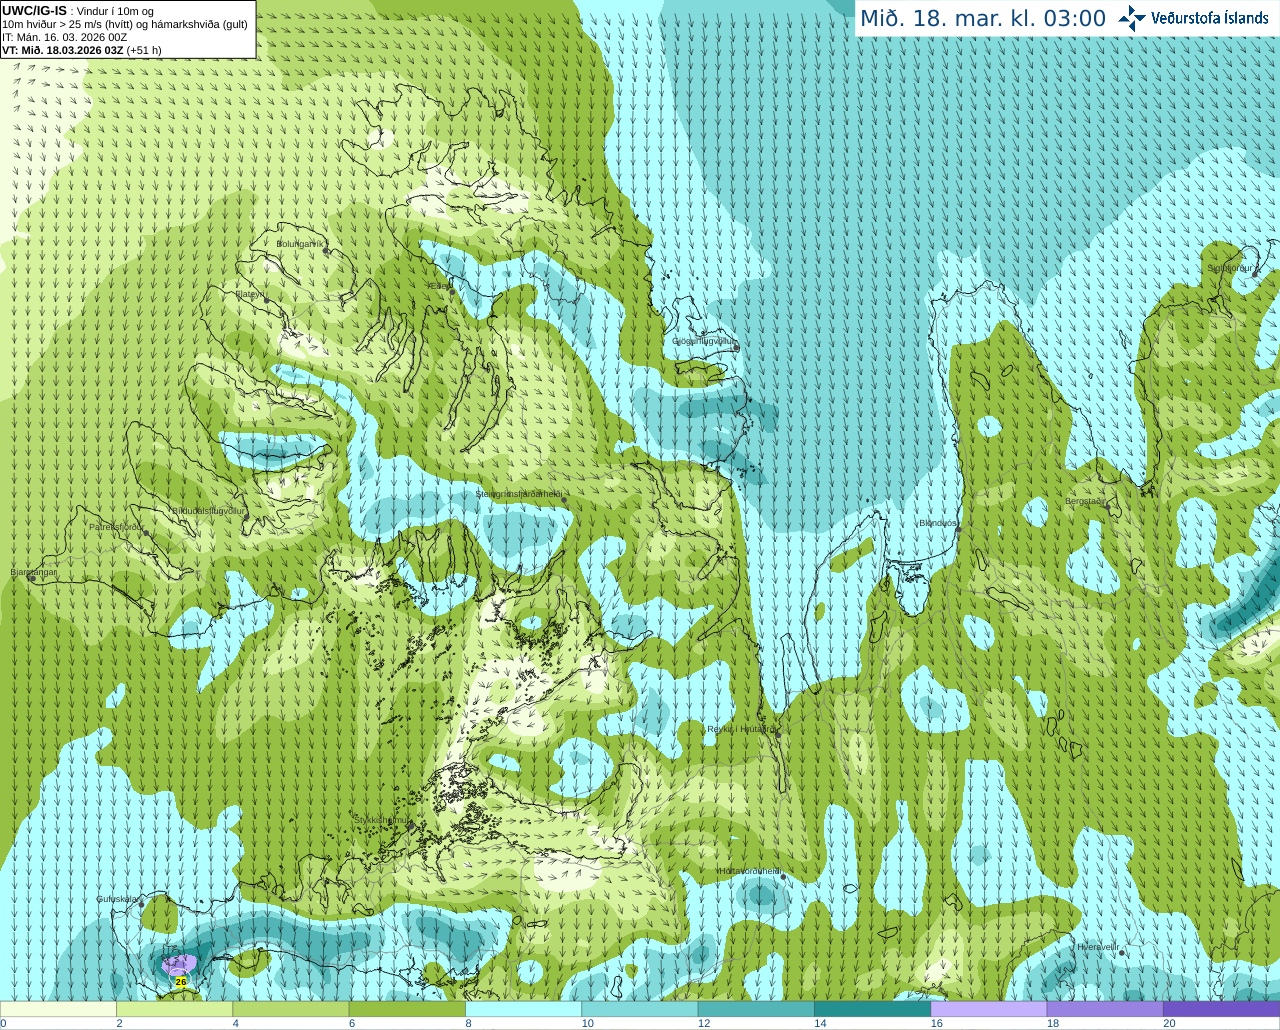Select the 0–2 m/s legend color band

coord(58,1009)
